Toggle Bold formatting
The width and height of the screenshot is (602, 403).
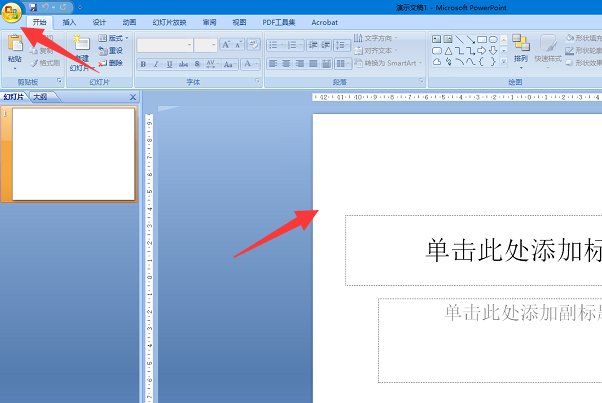(x=143, y=64)
